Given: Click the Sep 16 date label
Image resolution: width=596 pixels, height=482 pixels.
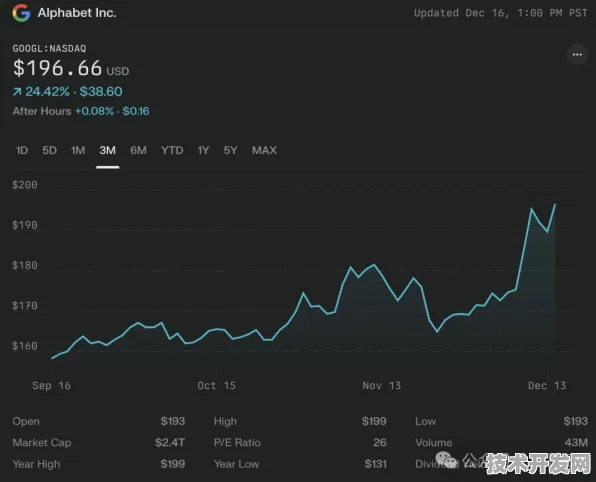Looking at the screenshot, I should point(51,385).
